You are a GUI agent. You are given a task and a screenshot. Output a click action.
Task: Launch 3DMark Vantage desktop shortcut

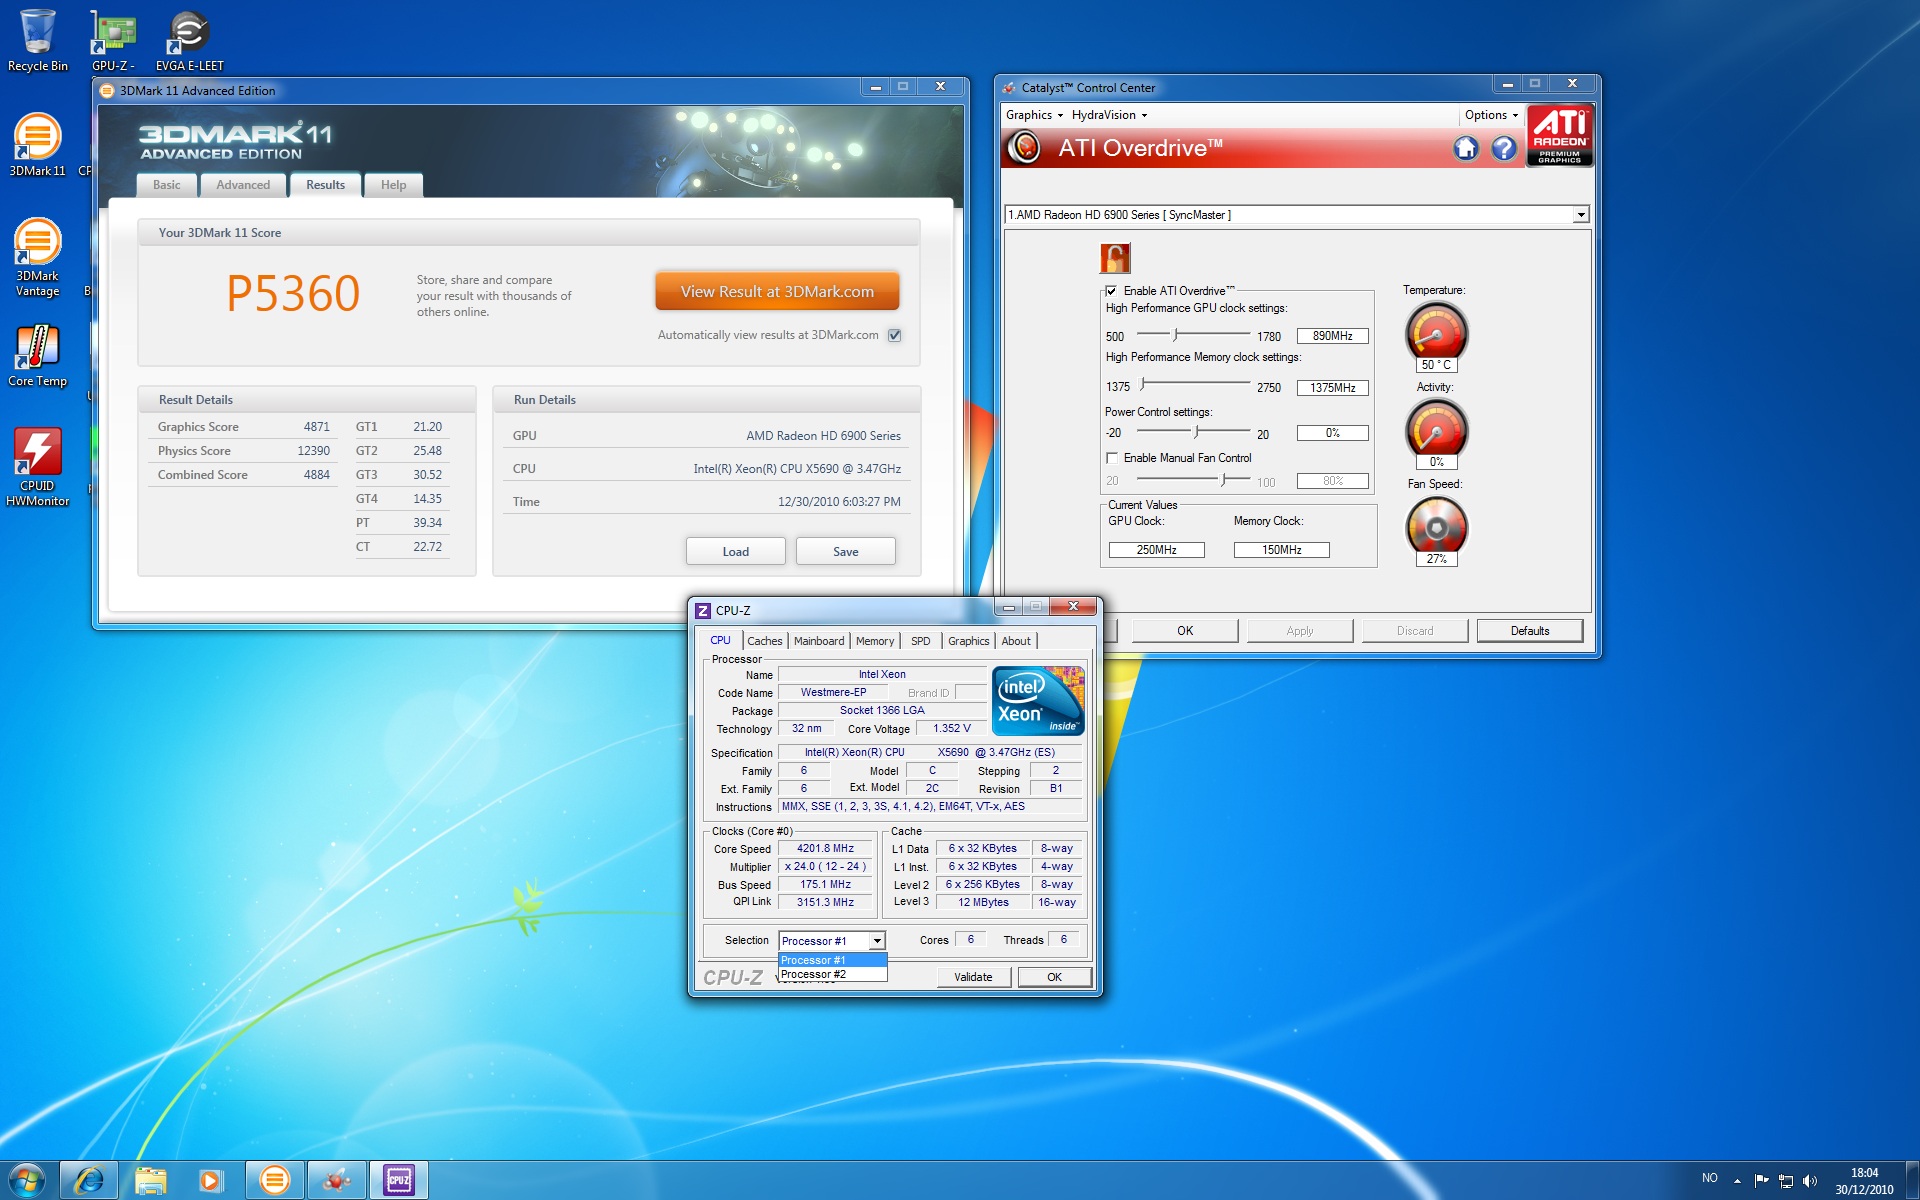pos(38,257)
